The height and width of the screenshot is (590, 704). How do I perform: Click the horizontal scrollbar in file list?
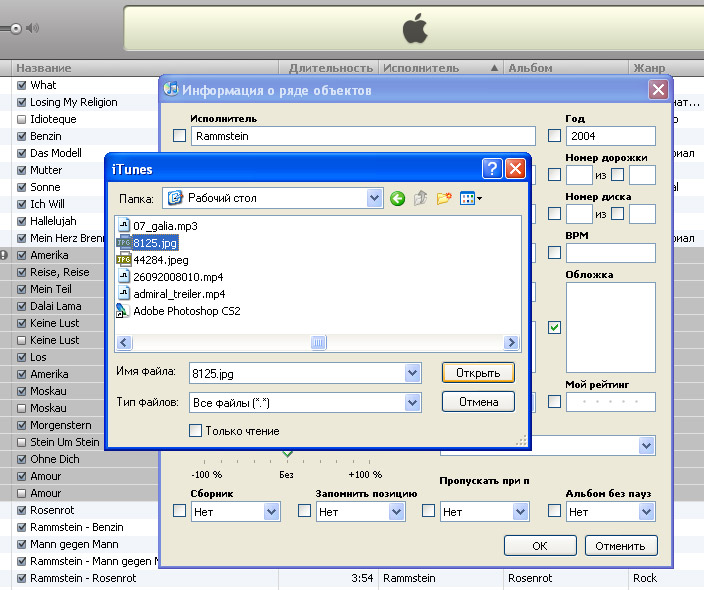[x=318, y=343]
